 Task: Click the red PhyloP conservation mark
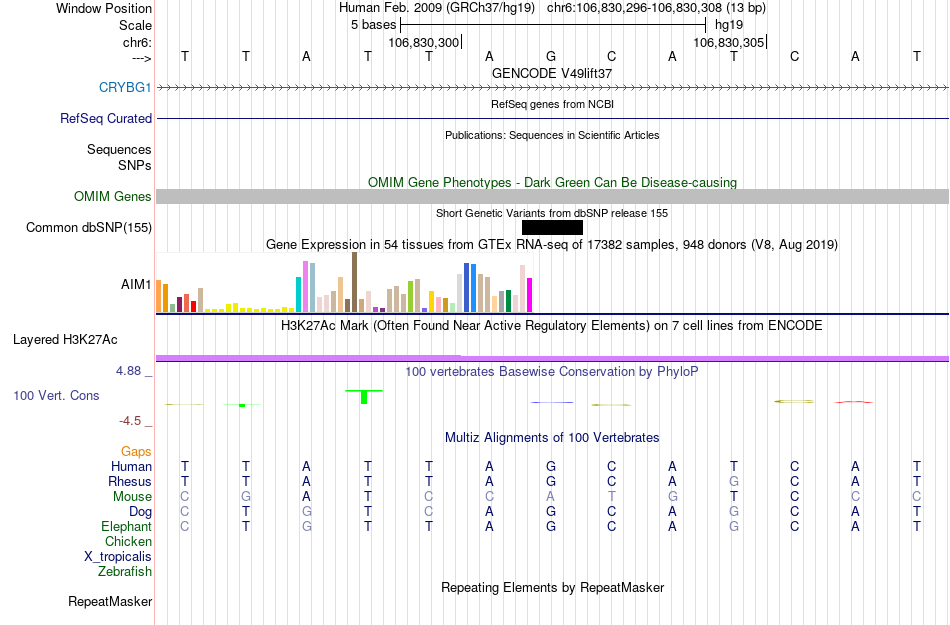pos(853,402)
